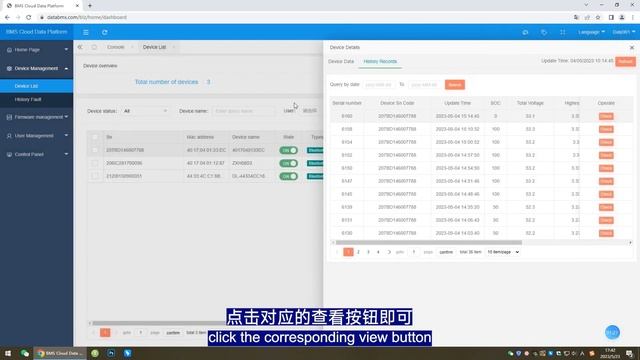Click the Query by date end field
This screenshot has height=360, width=640.
click(424, 85)
